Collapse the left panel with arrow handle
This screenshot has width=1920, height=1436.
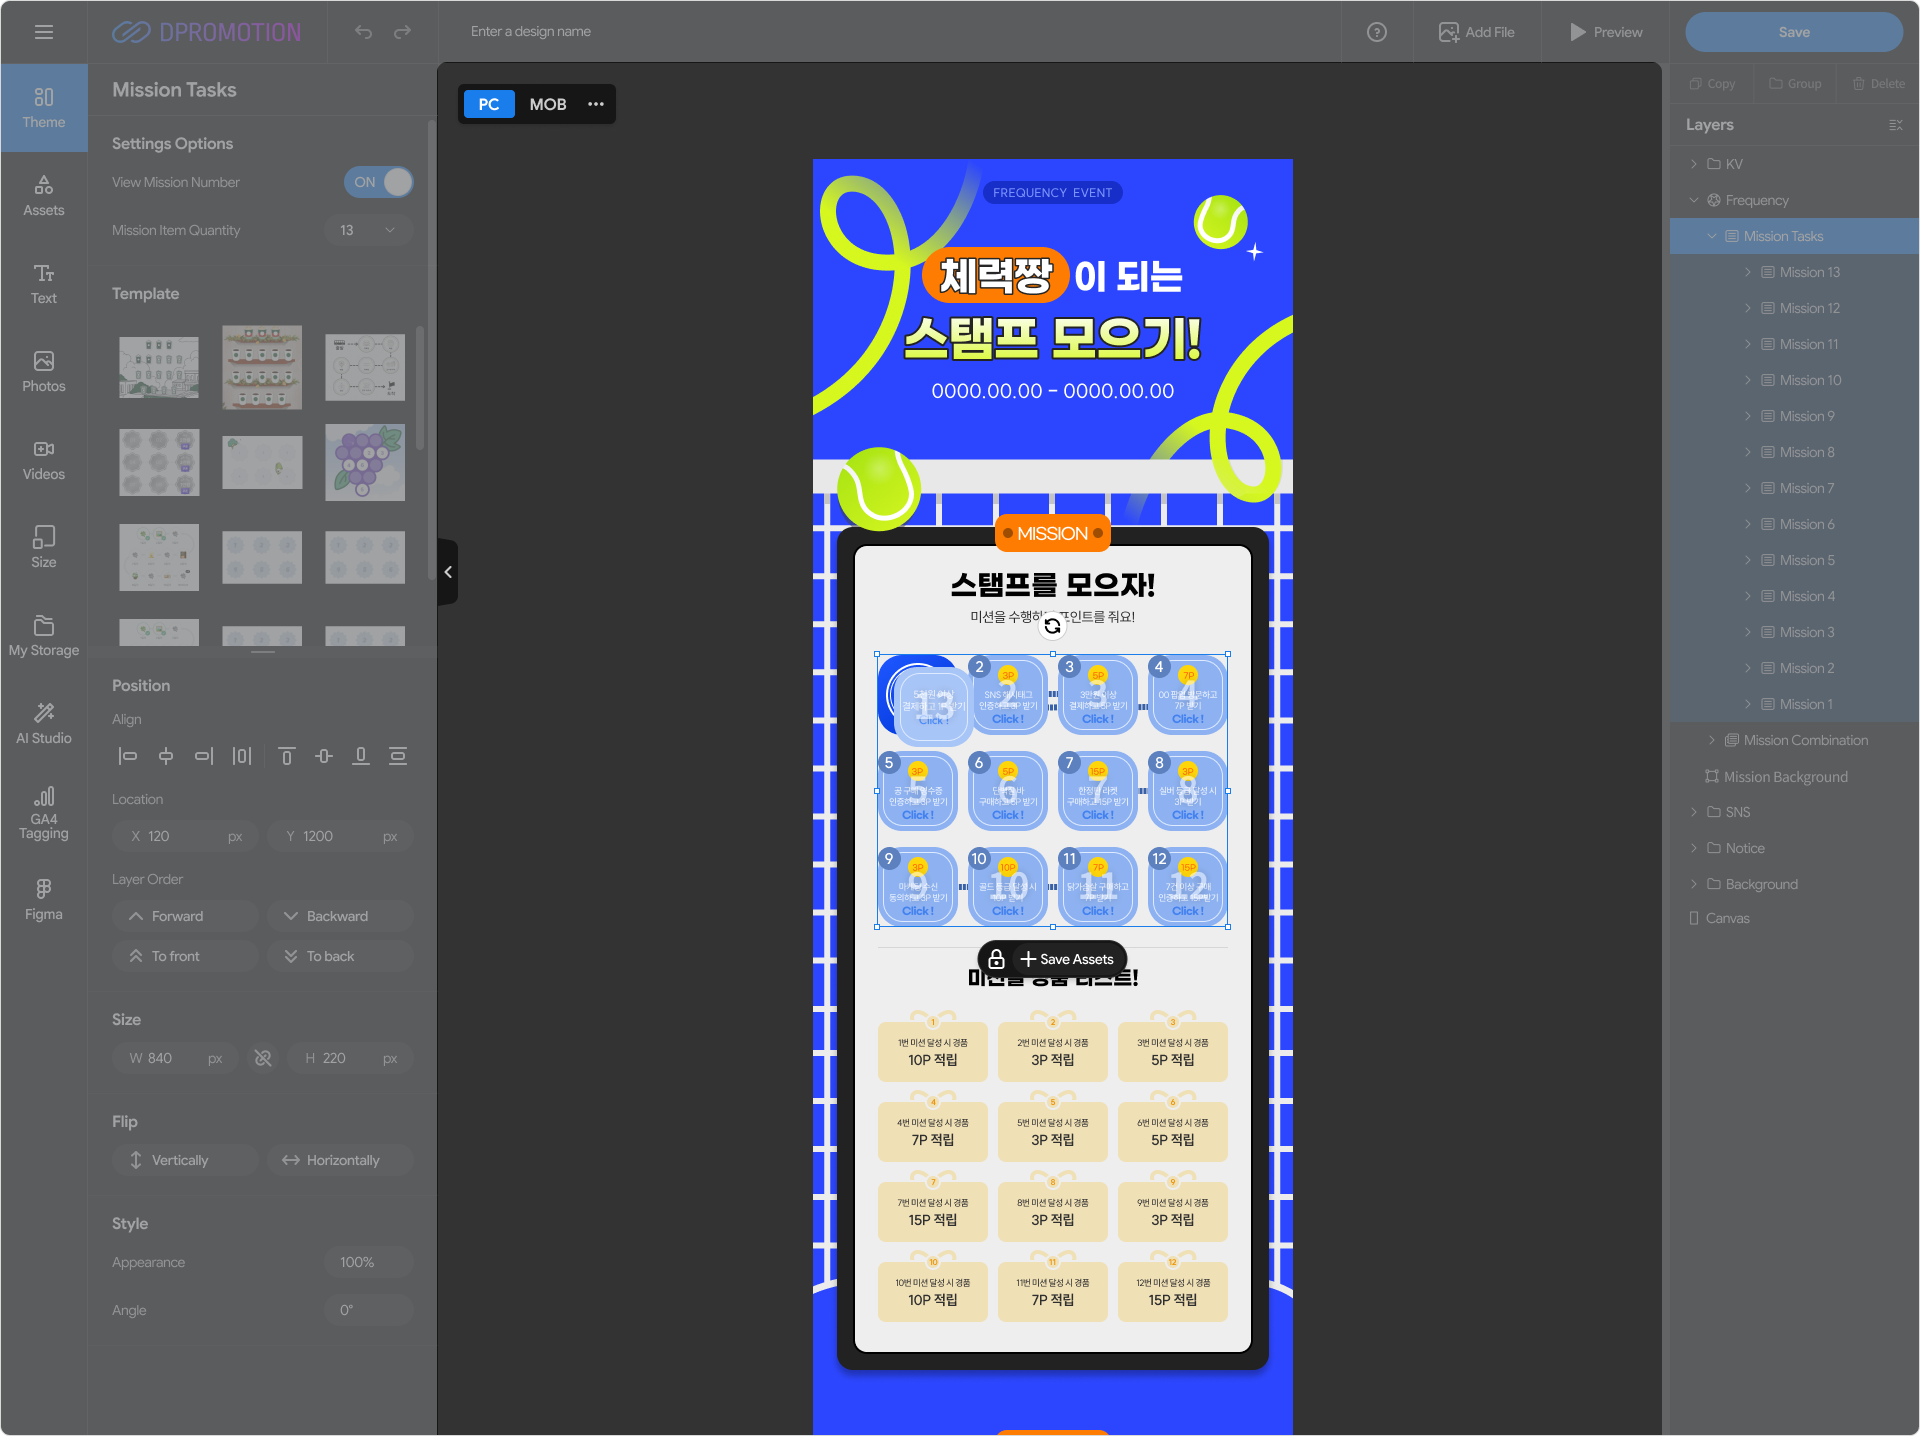pyautogui.click(x=448, y=572)
